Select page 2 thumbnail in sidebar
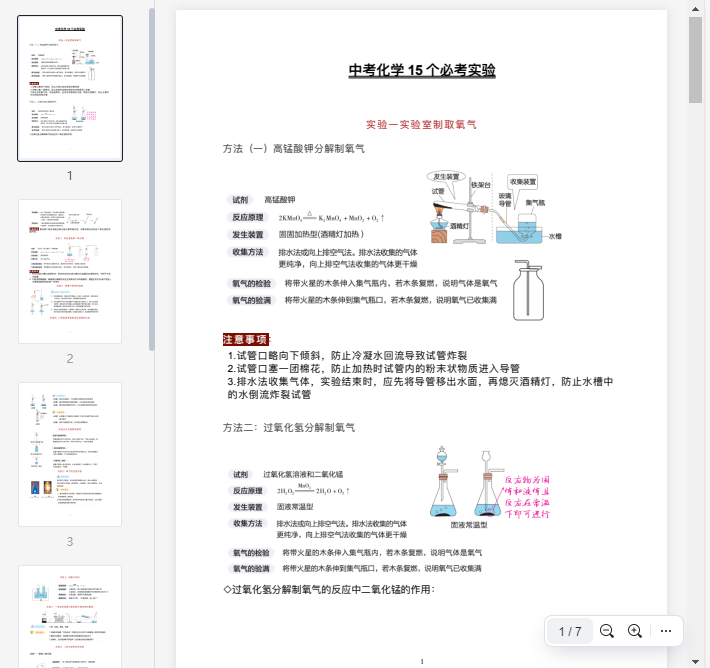The width and height of the screenshot is (710, 668). 70,271
